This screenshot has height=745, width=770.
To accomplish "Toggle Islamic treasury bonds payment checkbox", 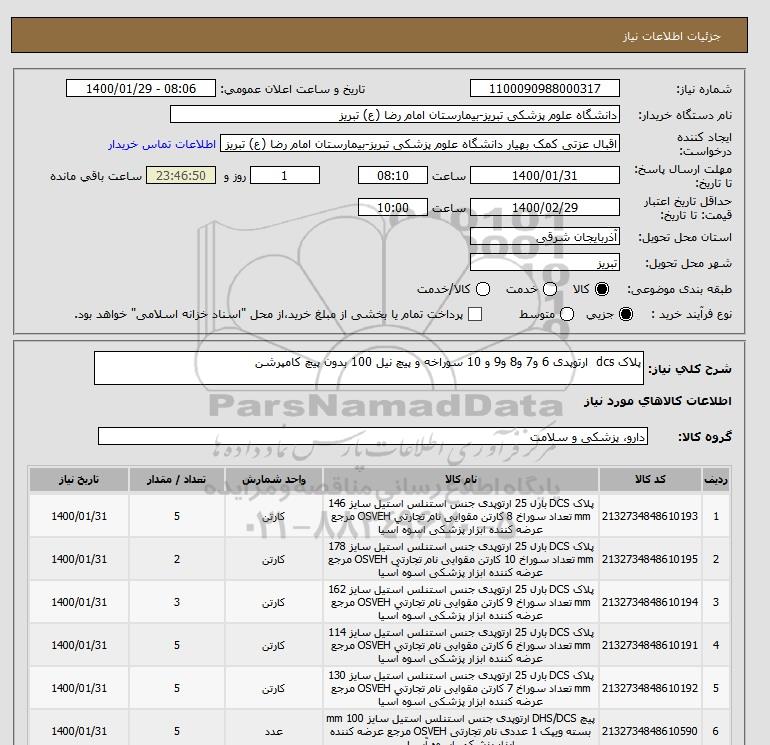I will pos(475,314).
